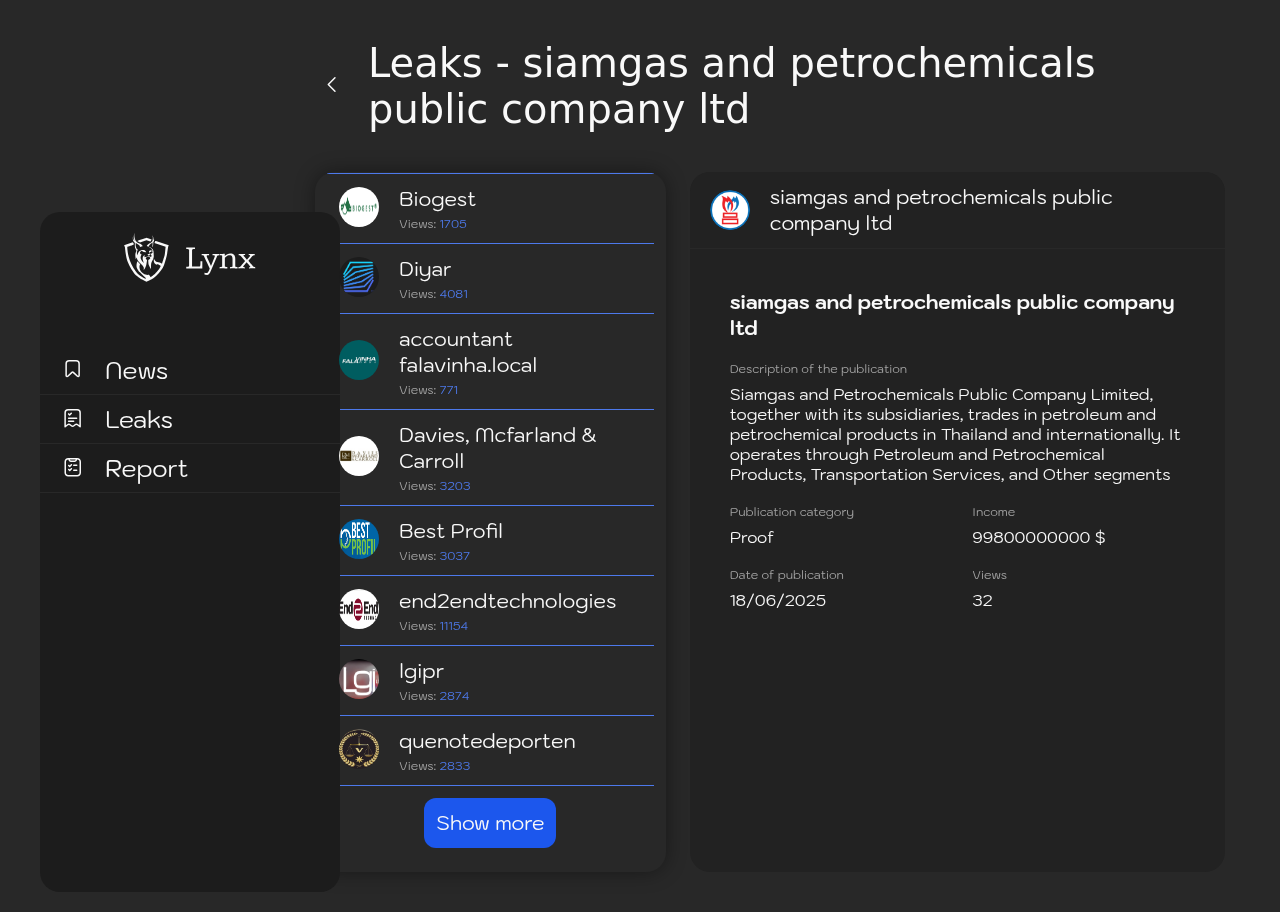Click the date 18/06/2025
Viewport: 1280px width, 912px height.
(x=778, y=601)
